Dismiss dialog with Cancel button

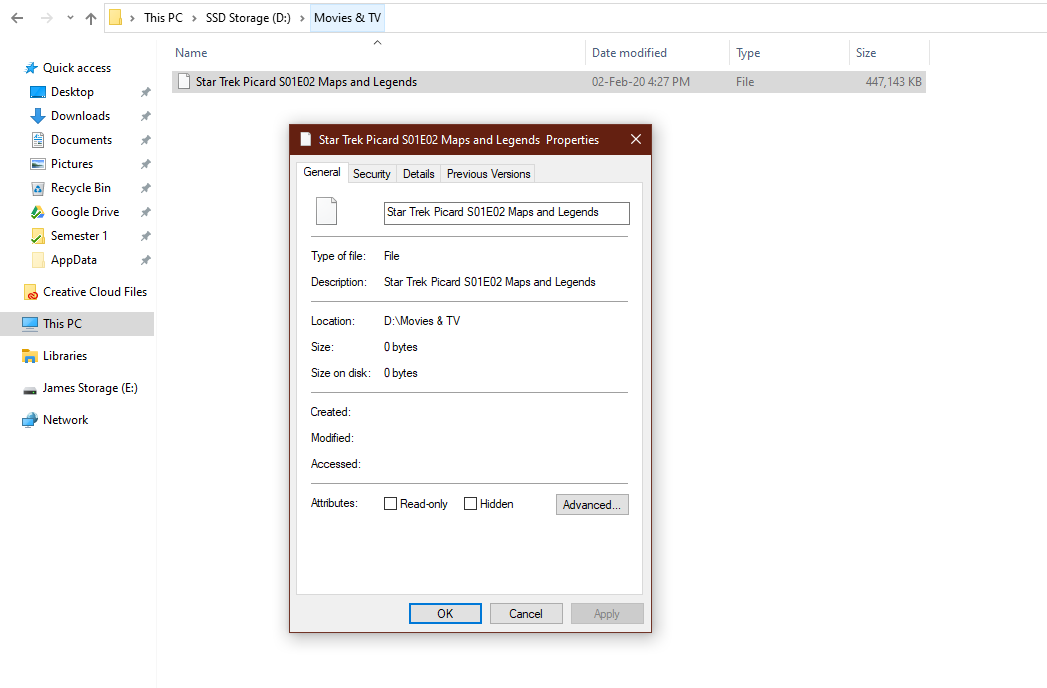(526, 614)
